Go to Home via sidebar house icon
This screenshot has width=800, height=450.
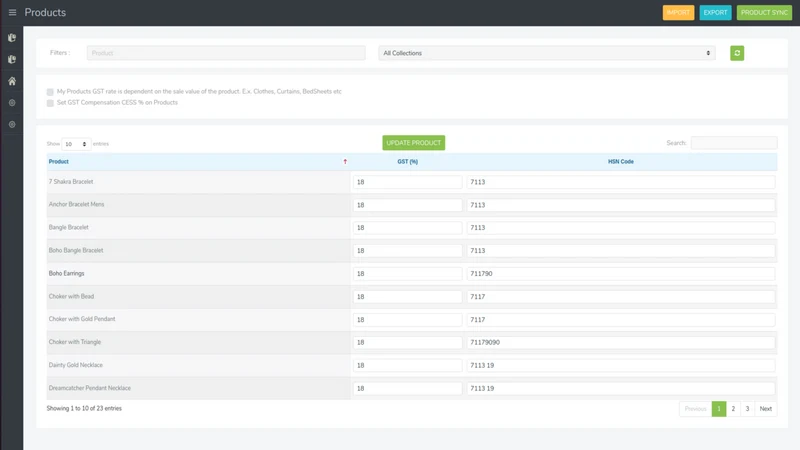[x=12, y=81]
